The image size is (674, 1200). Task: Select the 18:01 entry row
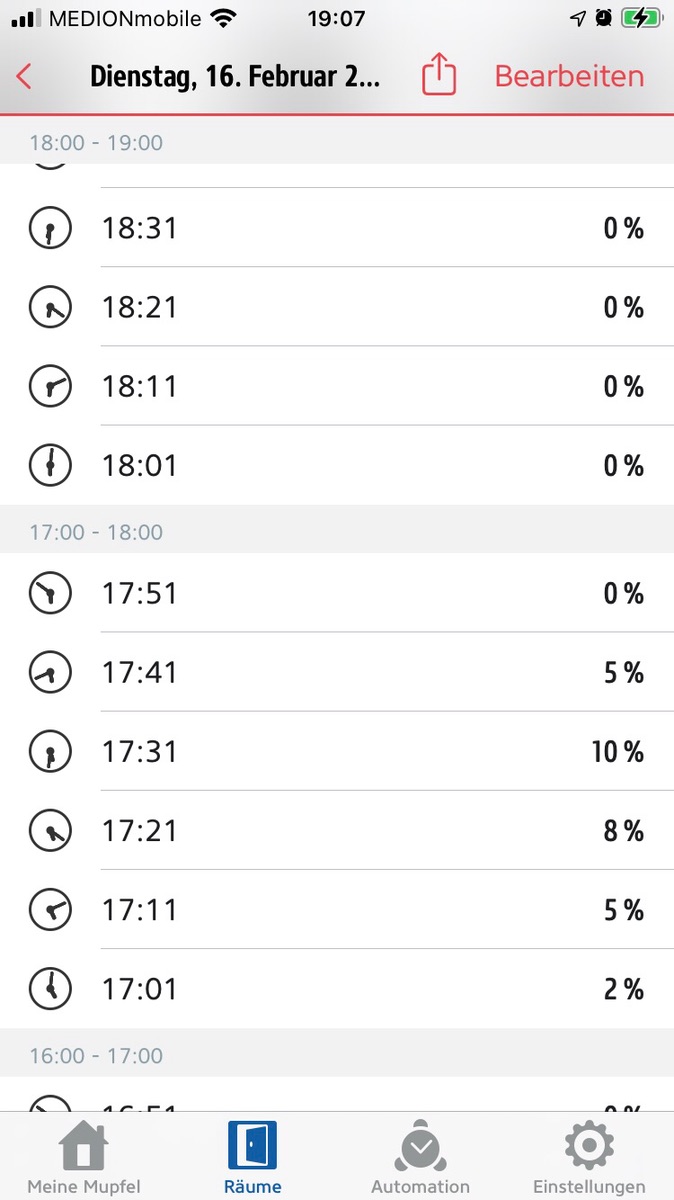click(337, 466)
